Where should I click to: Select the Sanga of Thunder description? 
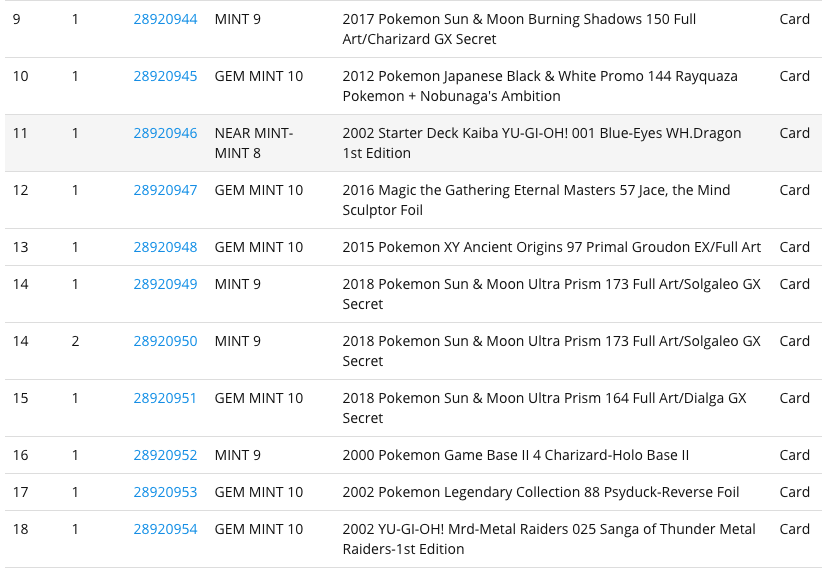(549, 539)
